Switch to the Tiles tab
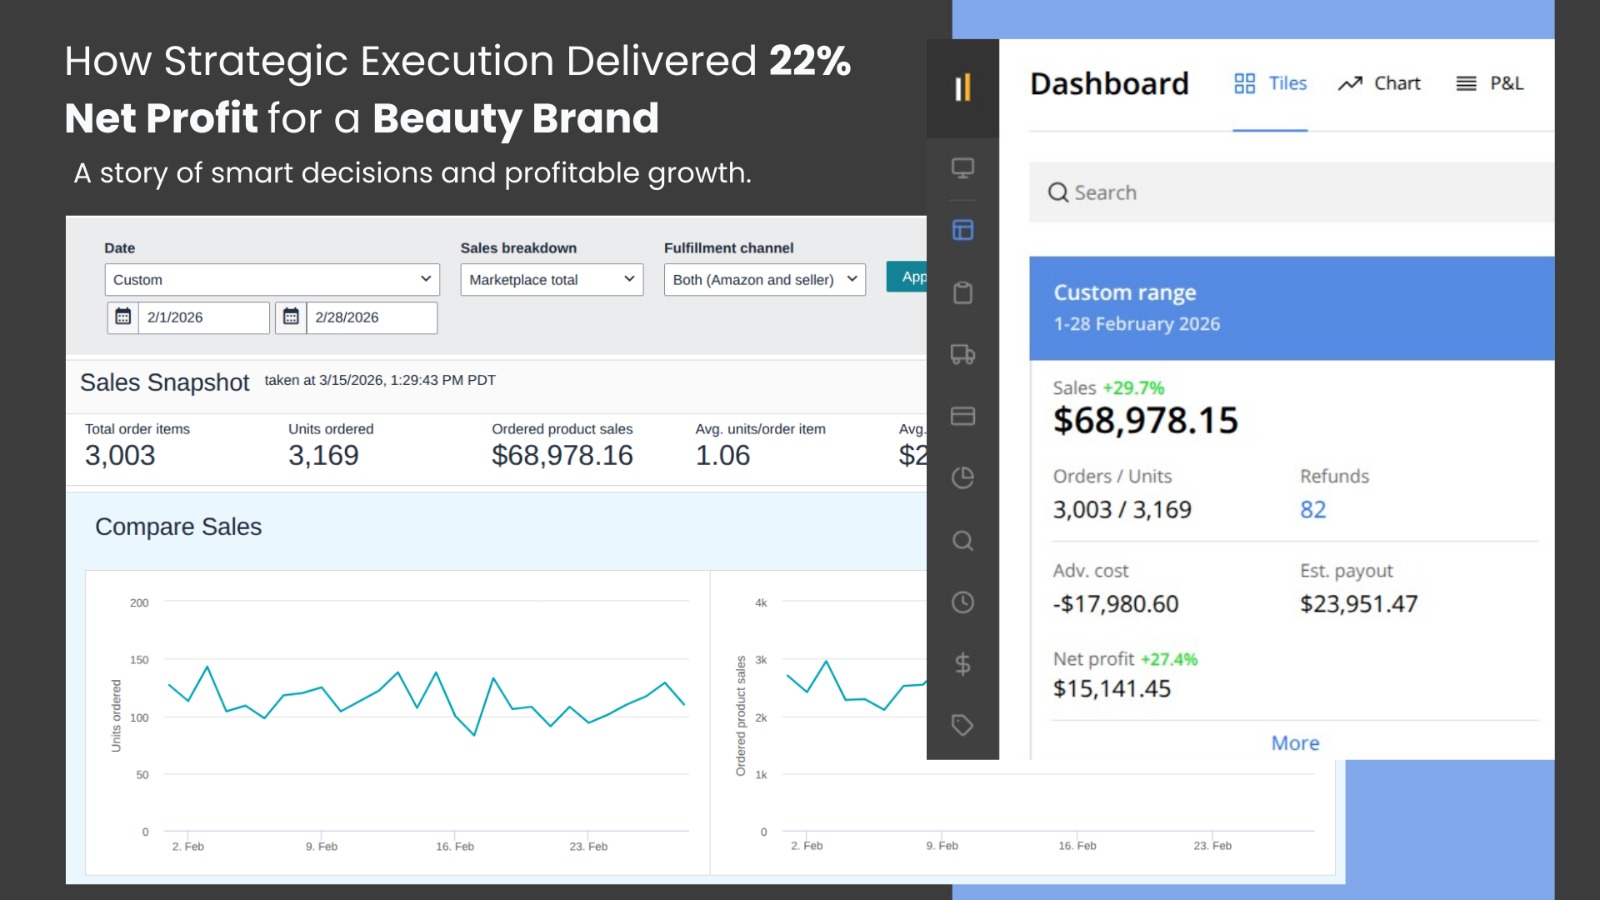 [1270, 84]
